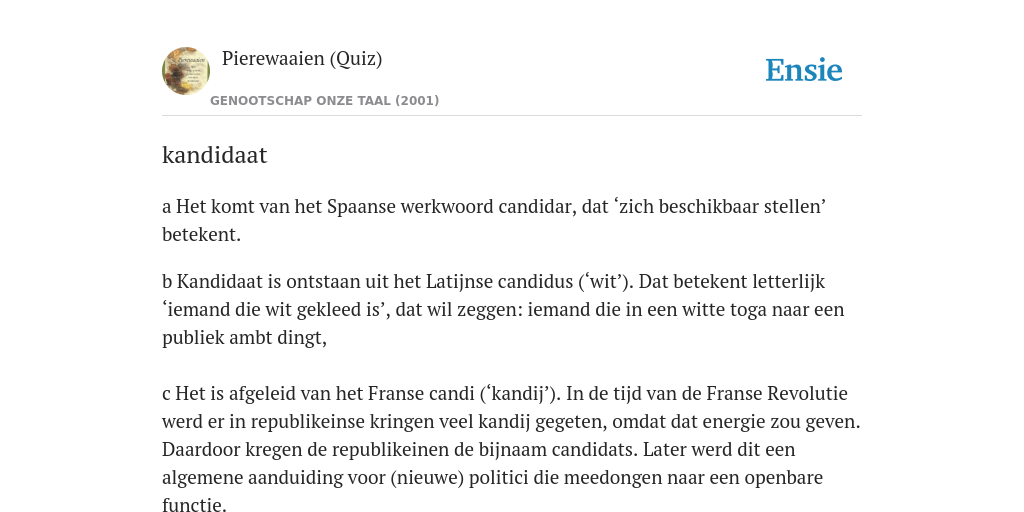Click the word 'betekent.' ending answer a

[201, 235]
